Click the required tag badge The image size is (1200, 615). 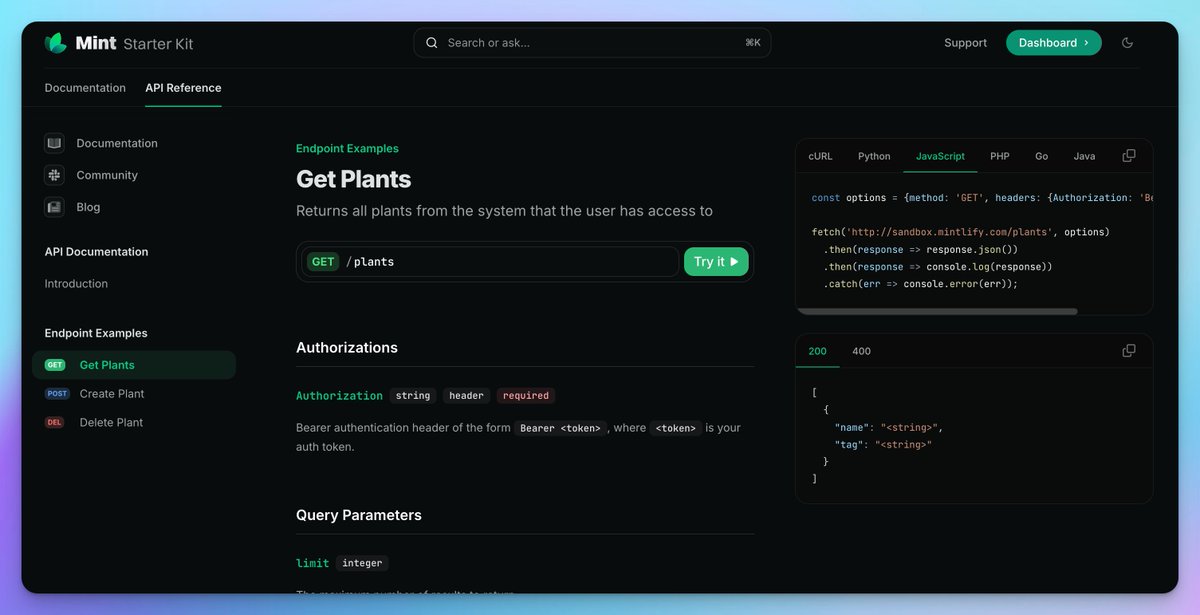[x=526, y=396]
